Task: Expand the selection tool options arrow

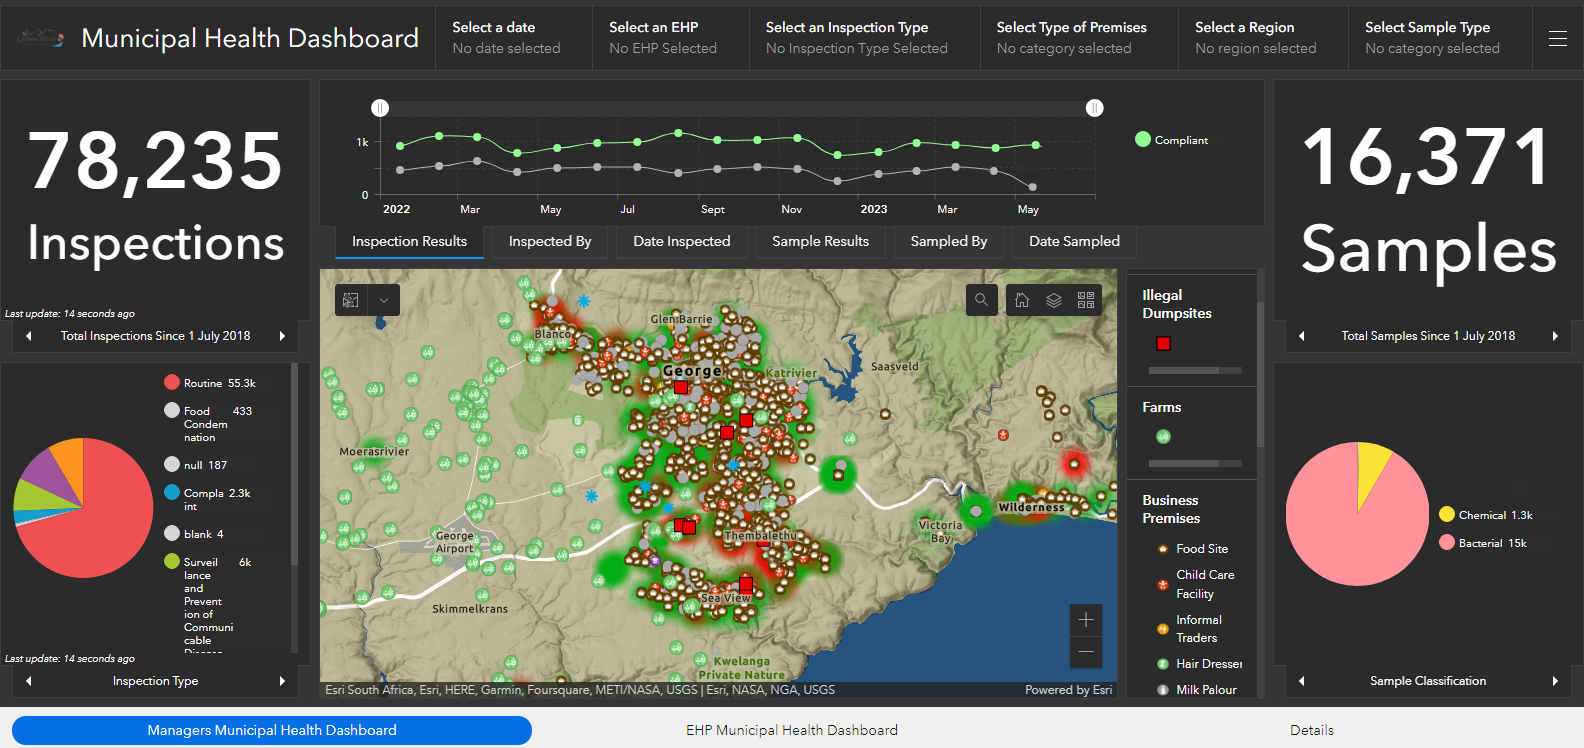Action: click(384, 300)
